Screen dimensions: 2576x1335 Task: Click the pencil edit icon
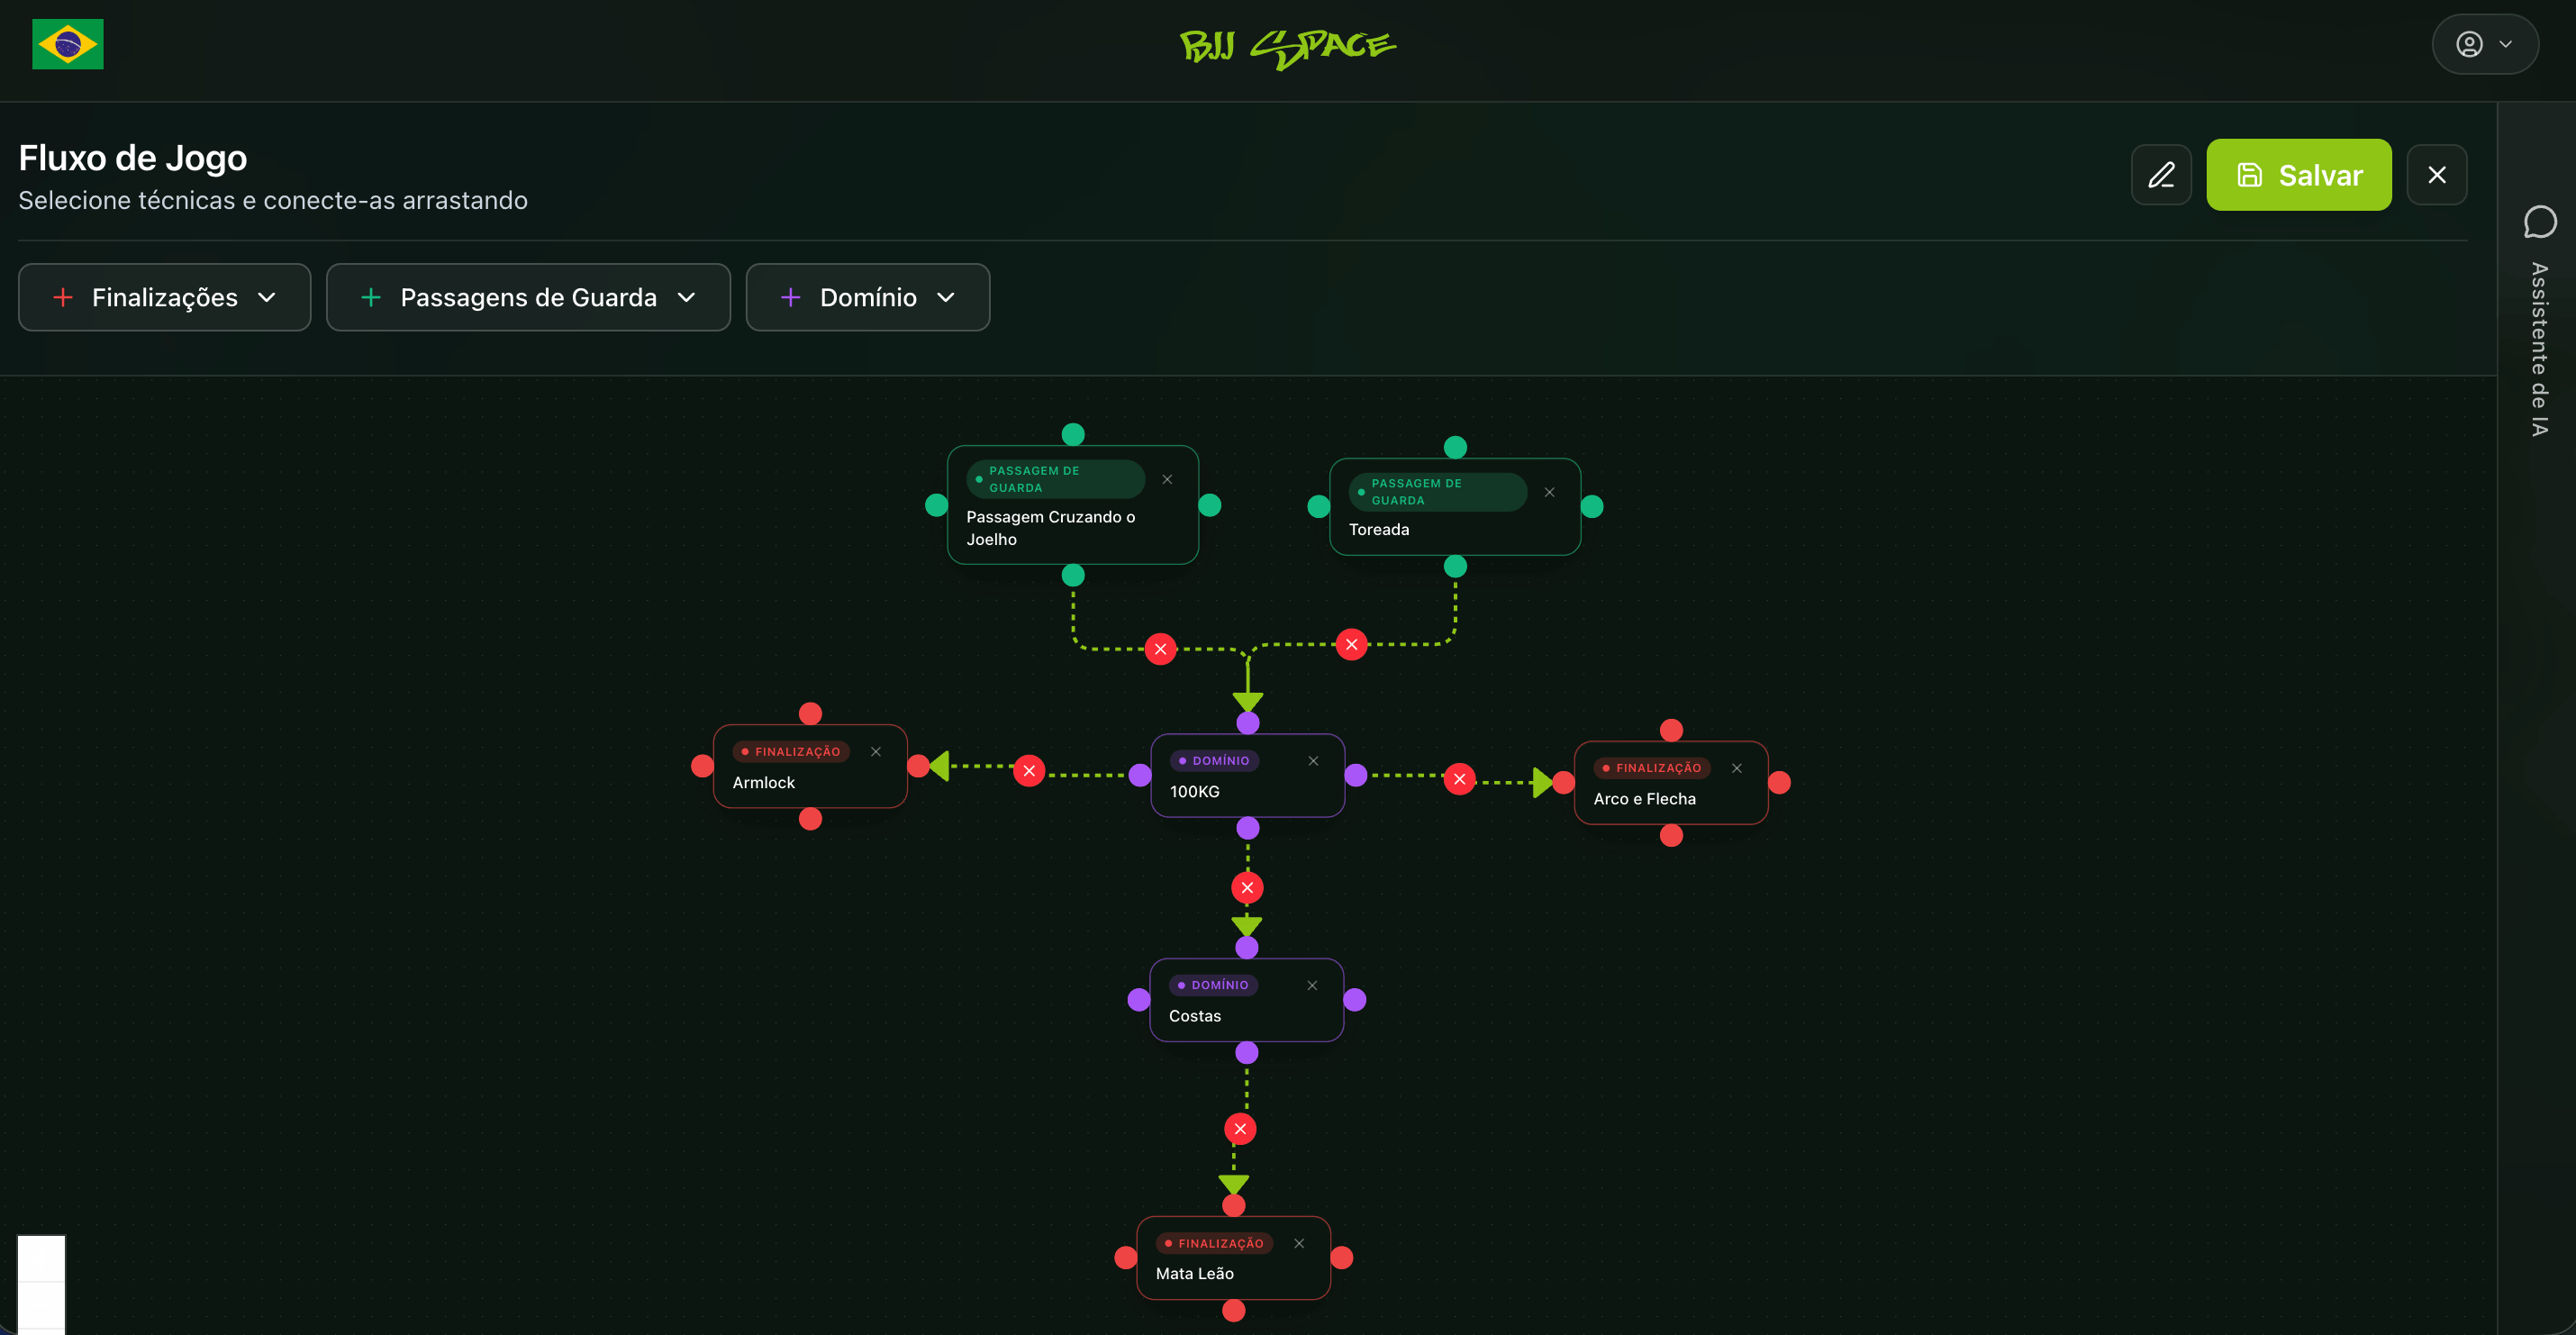pos(2161,175)
